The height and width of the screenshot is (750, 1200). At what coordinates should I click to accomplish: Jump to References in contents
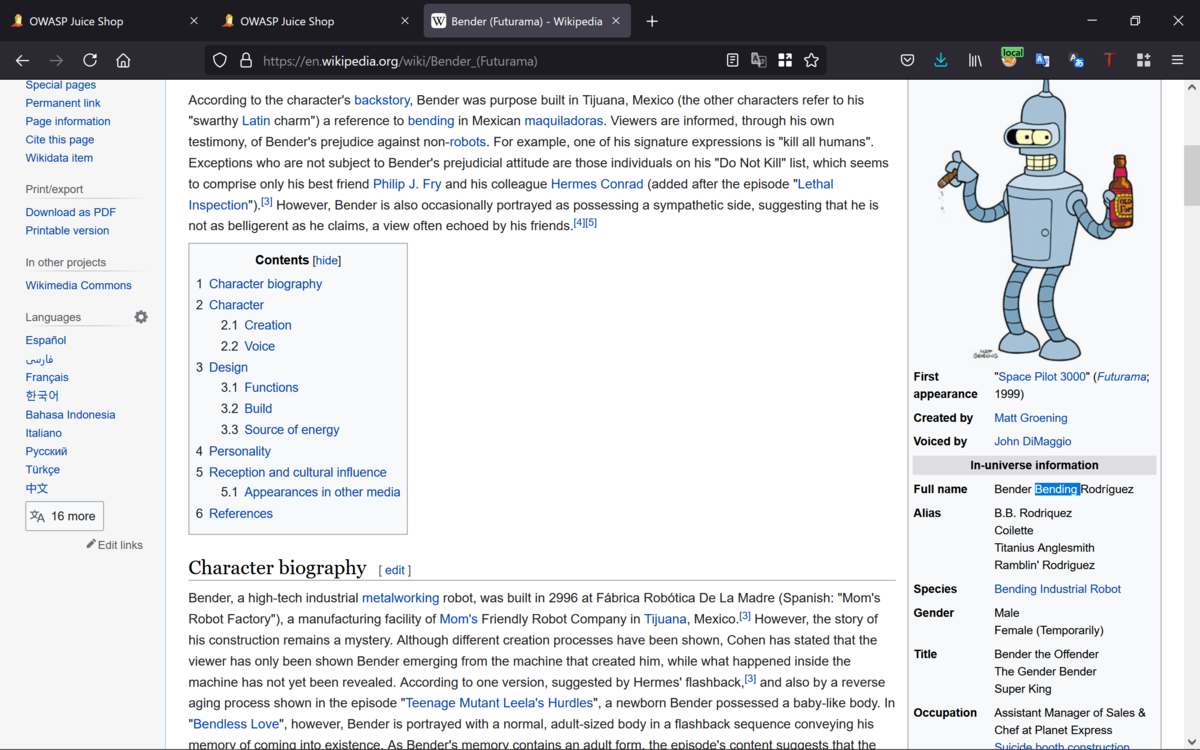coord(241,514)
